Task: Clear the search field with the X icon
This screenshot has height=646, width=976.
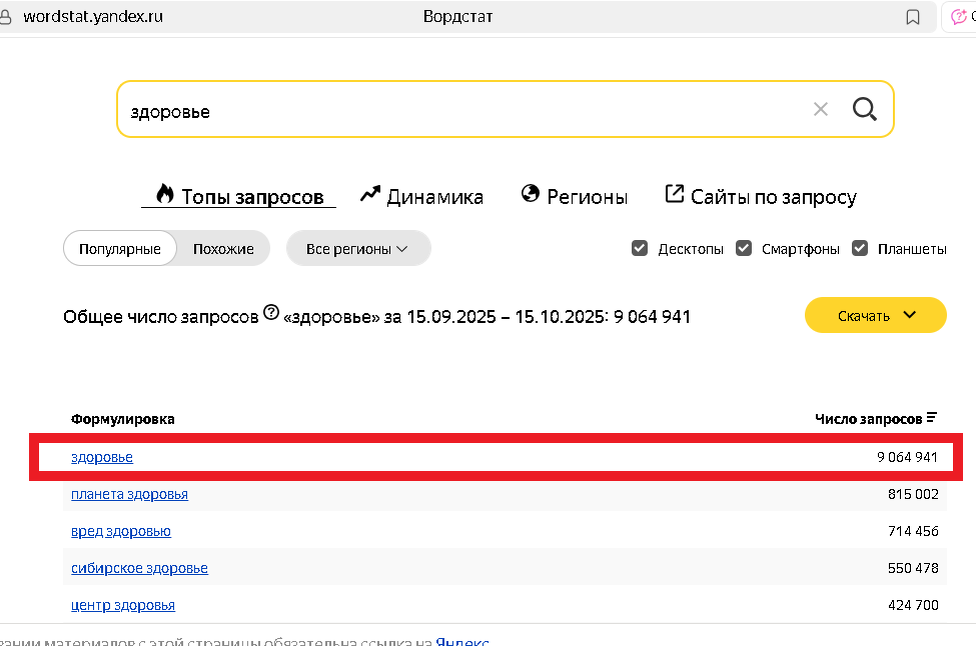Action: [821, 109]
